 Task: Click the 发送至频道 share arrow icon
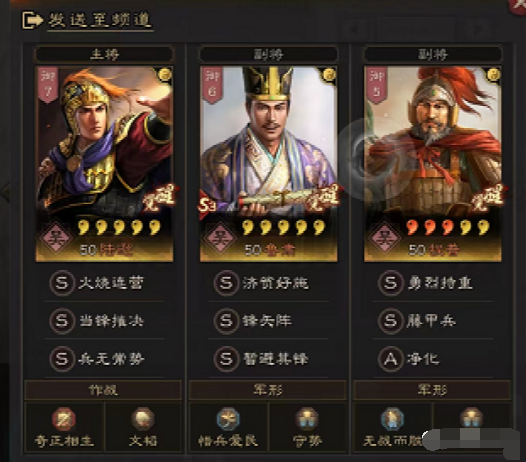pos(33,20)
